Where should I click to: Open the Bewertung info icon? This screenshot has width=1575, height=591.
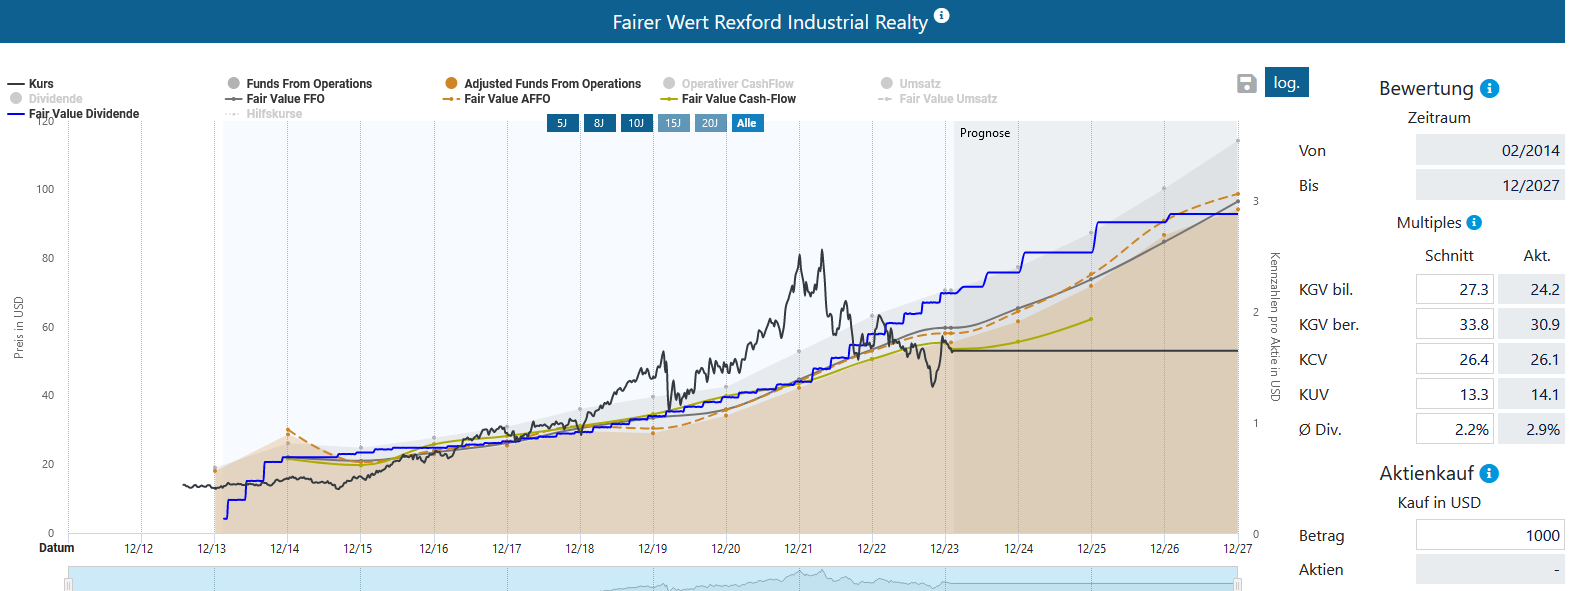click(1490, 88)
